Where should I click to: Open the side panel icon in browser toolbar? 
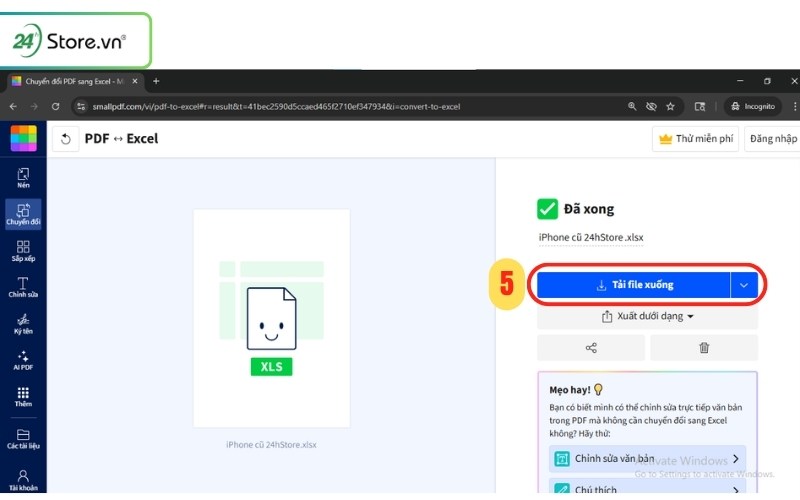pos(700,107)
